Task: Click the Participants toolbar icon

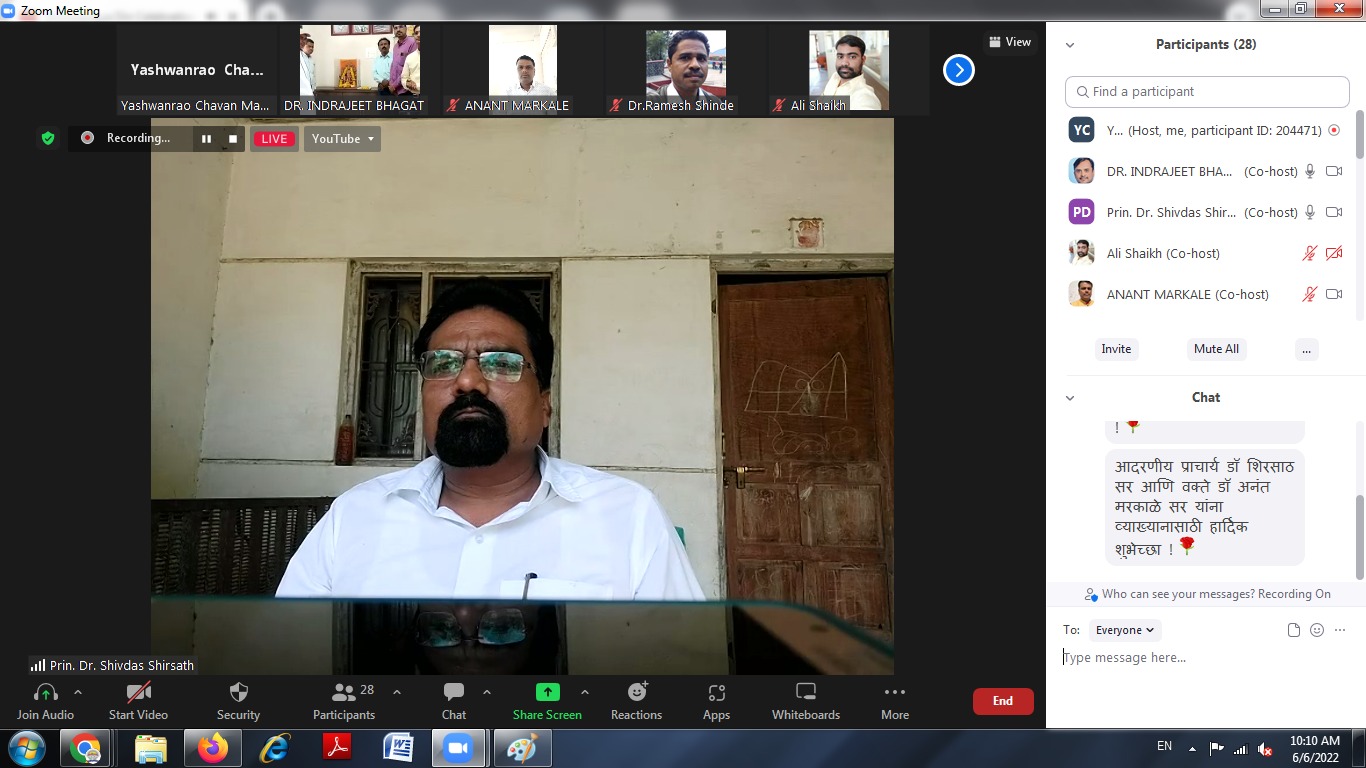Action: pos(344,692)
